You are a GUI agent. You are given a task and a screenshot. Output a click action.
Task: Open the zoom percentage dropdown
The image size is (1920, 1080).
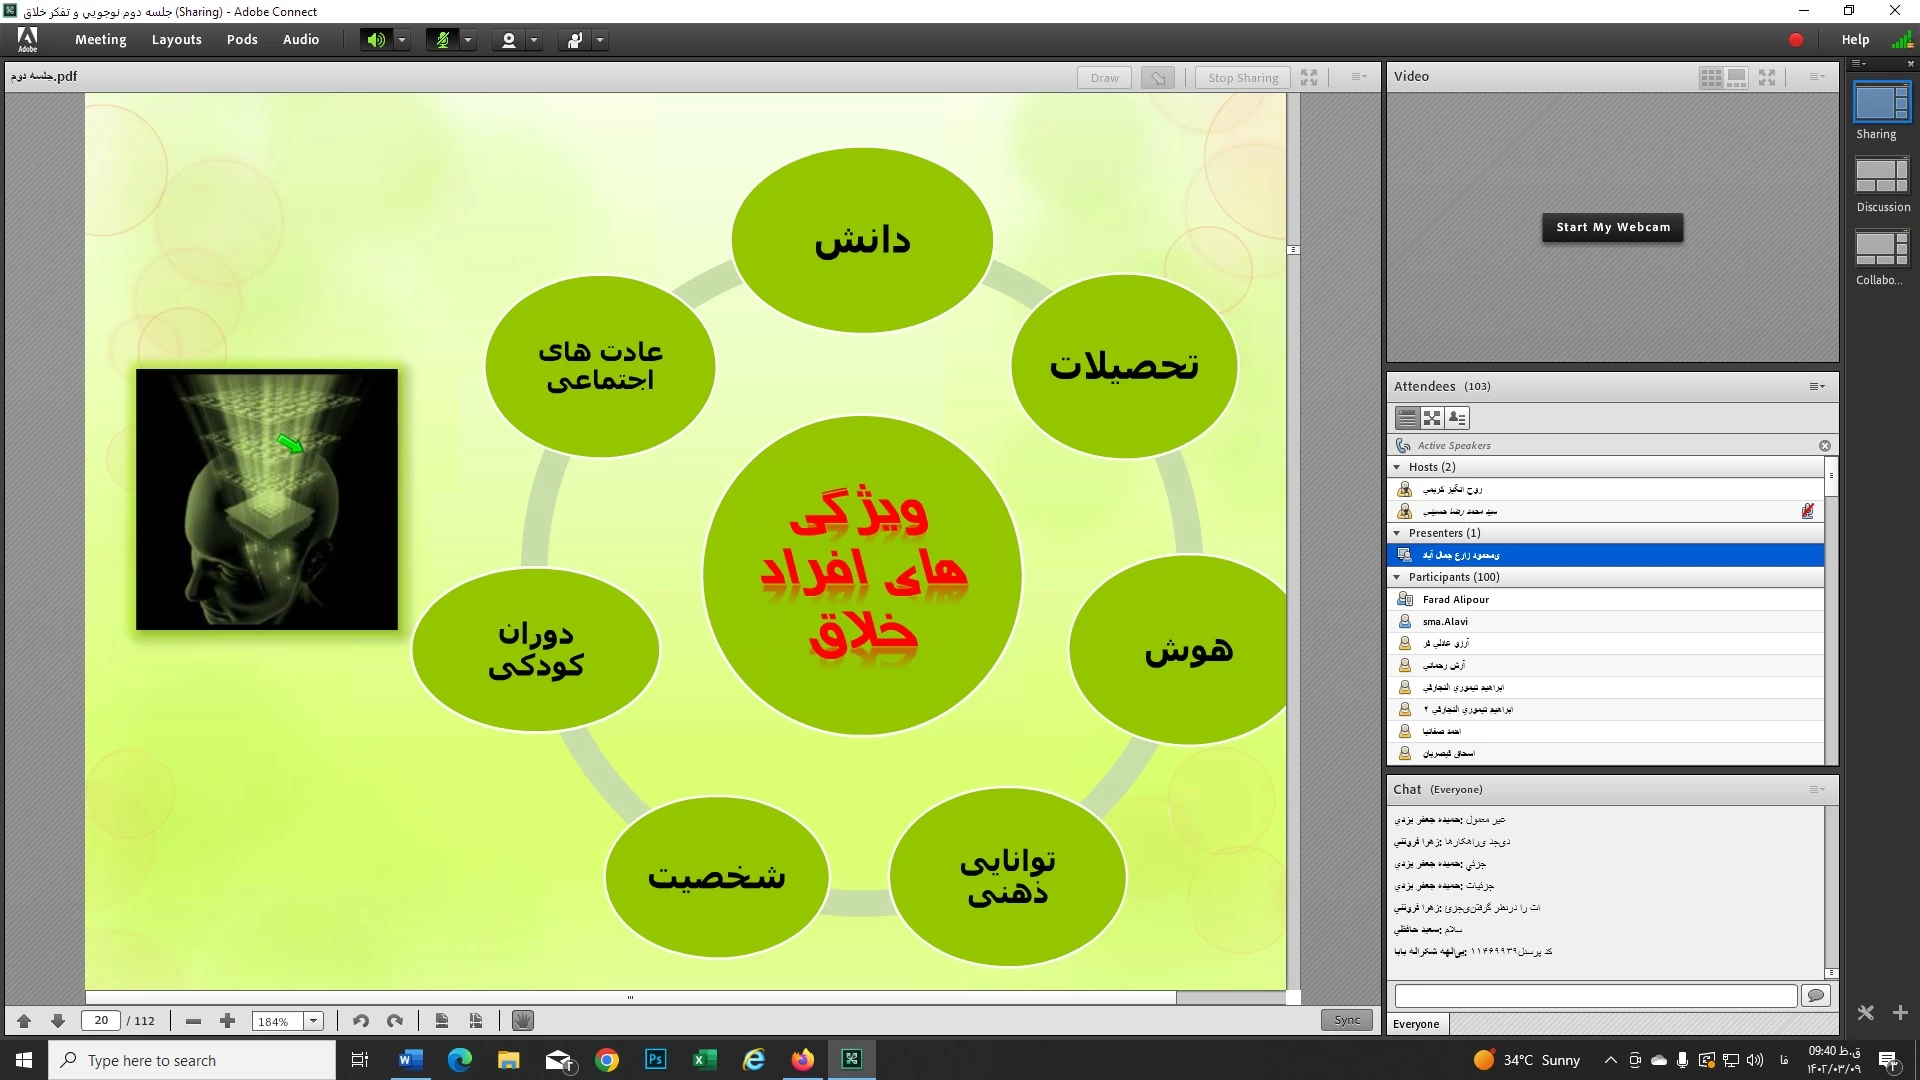click(x=314, y=1021)
